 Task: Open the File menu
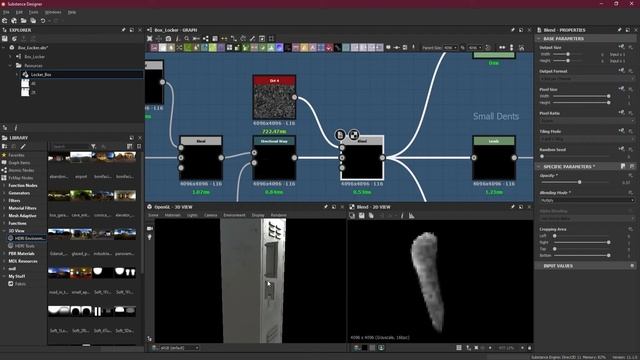point(6,12)
